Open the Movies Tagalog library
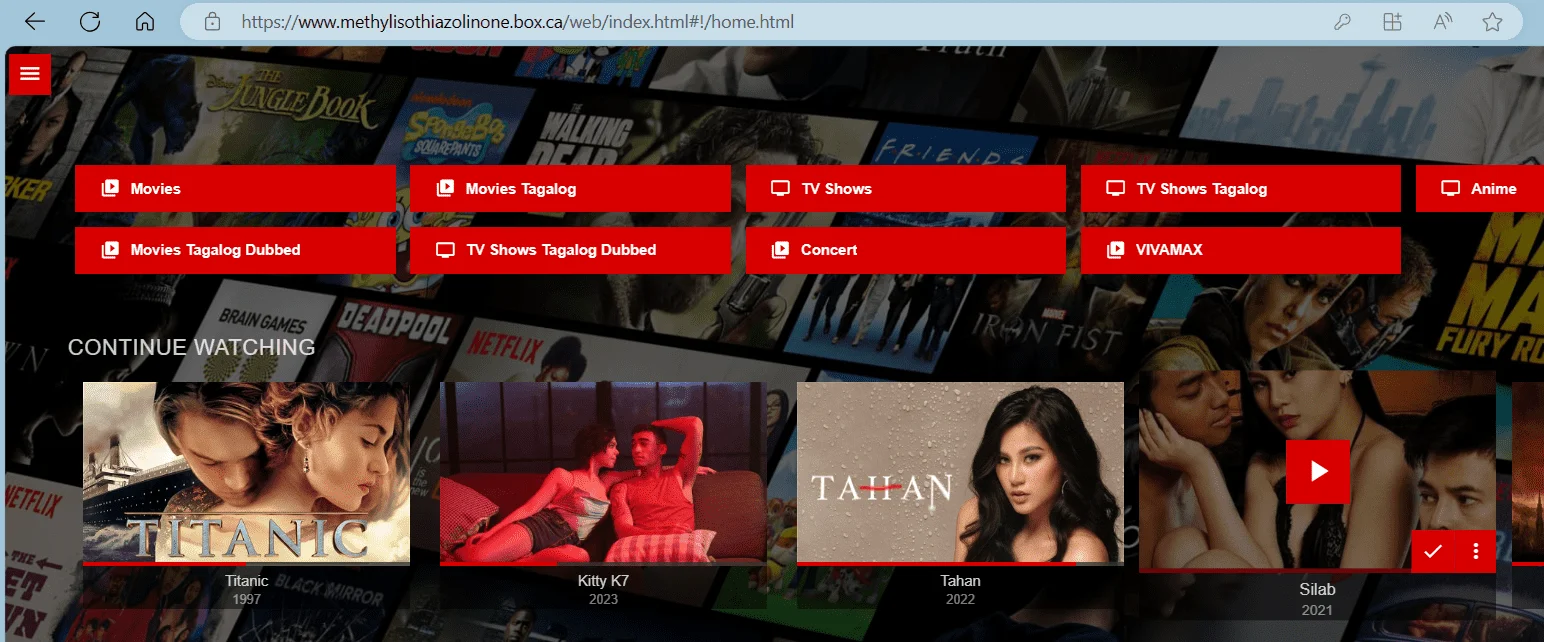The width and height of the screenshot is (1544, 642). tap(570, 188)
